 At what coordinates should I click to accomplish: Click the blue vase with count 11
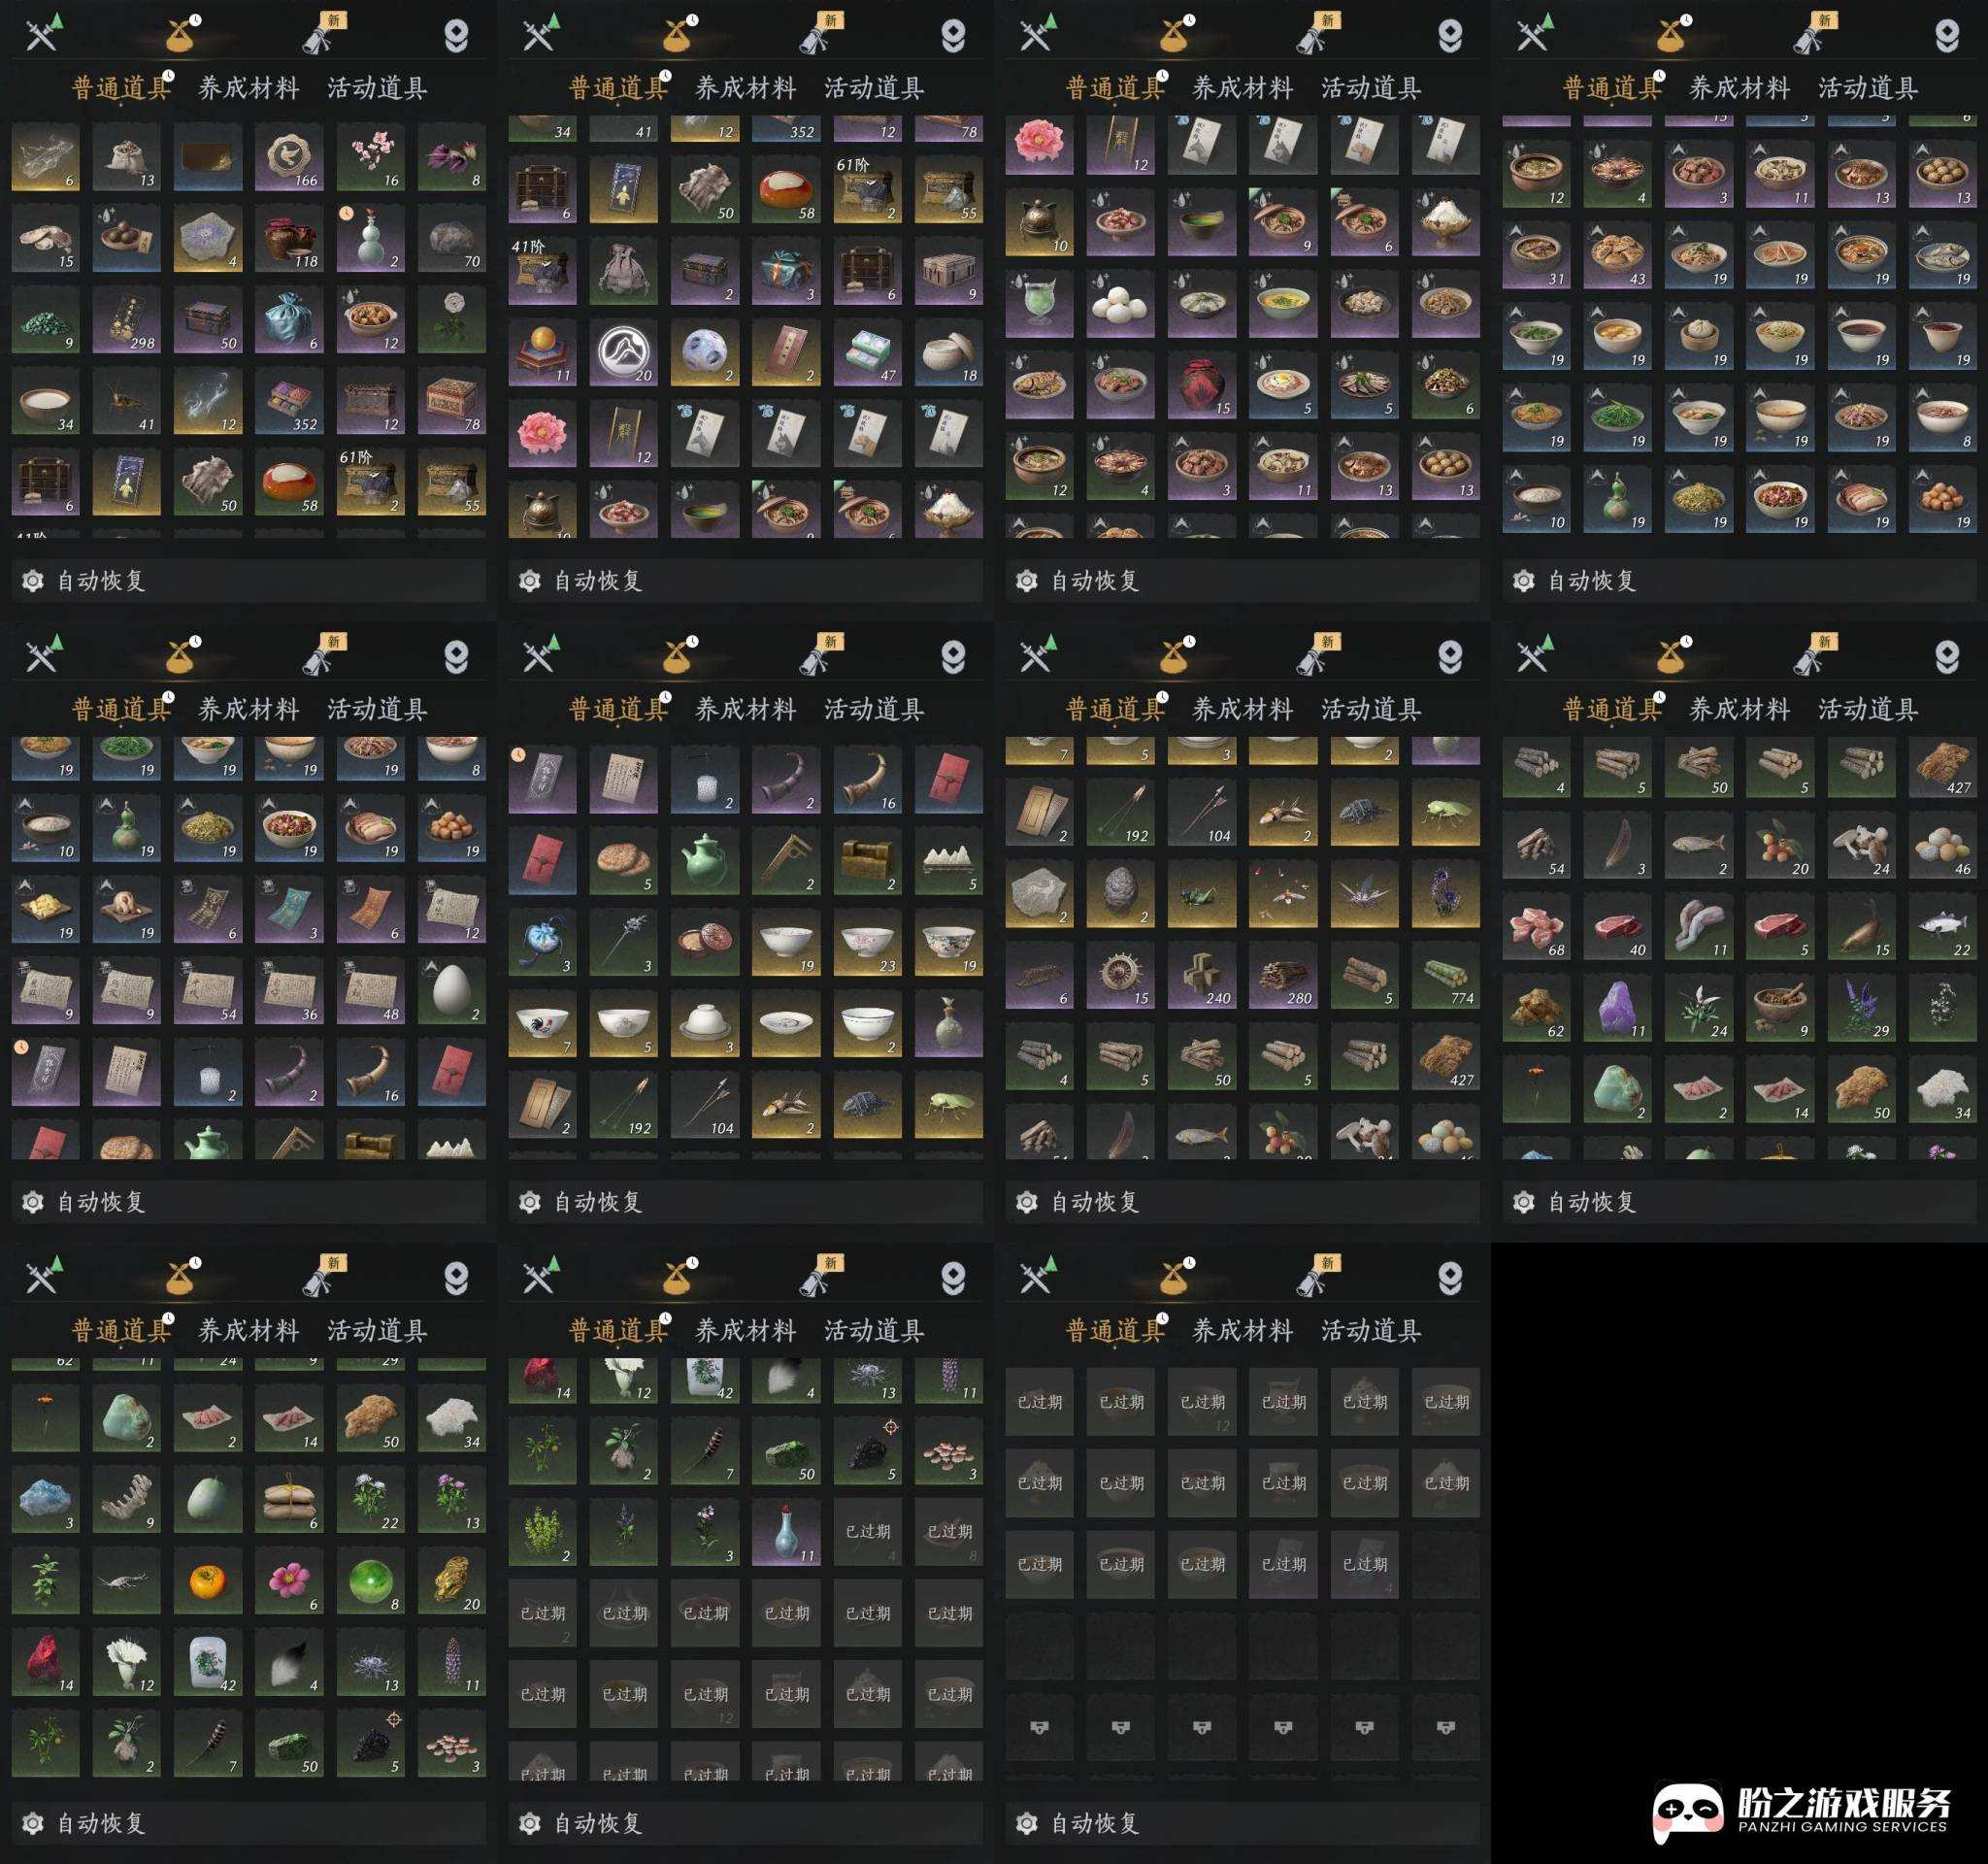(x=786, y=1532)
